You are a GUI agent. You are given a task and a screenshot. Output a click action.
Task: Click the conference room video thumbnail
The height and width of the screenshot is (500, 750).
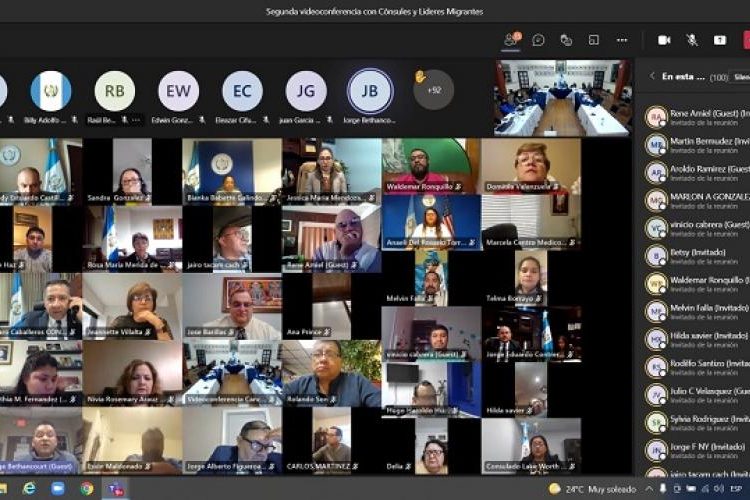(562, 98)
